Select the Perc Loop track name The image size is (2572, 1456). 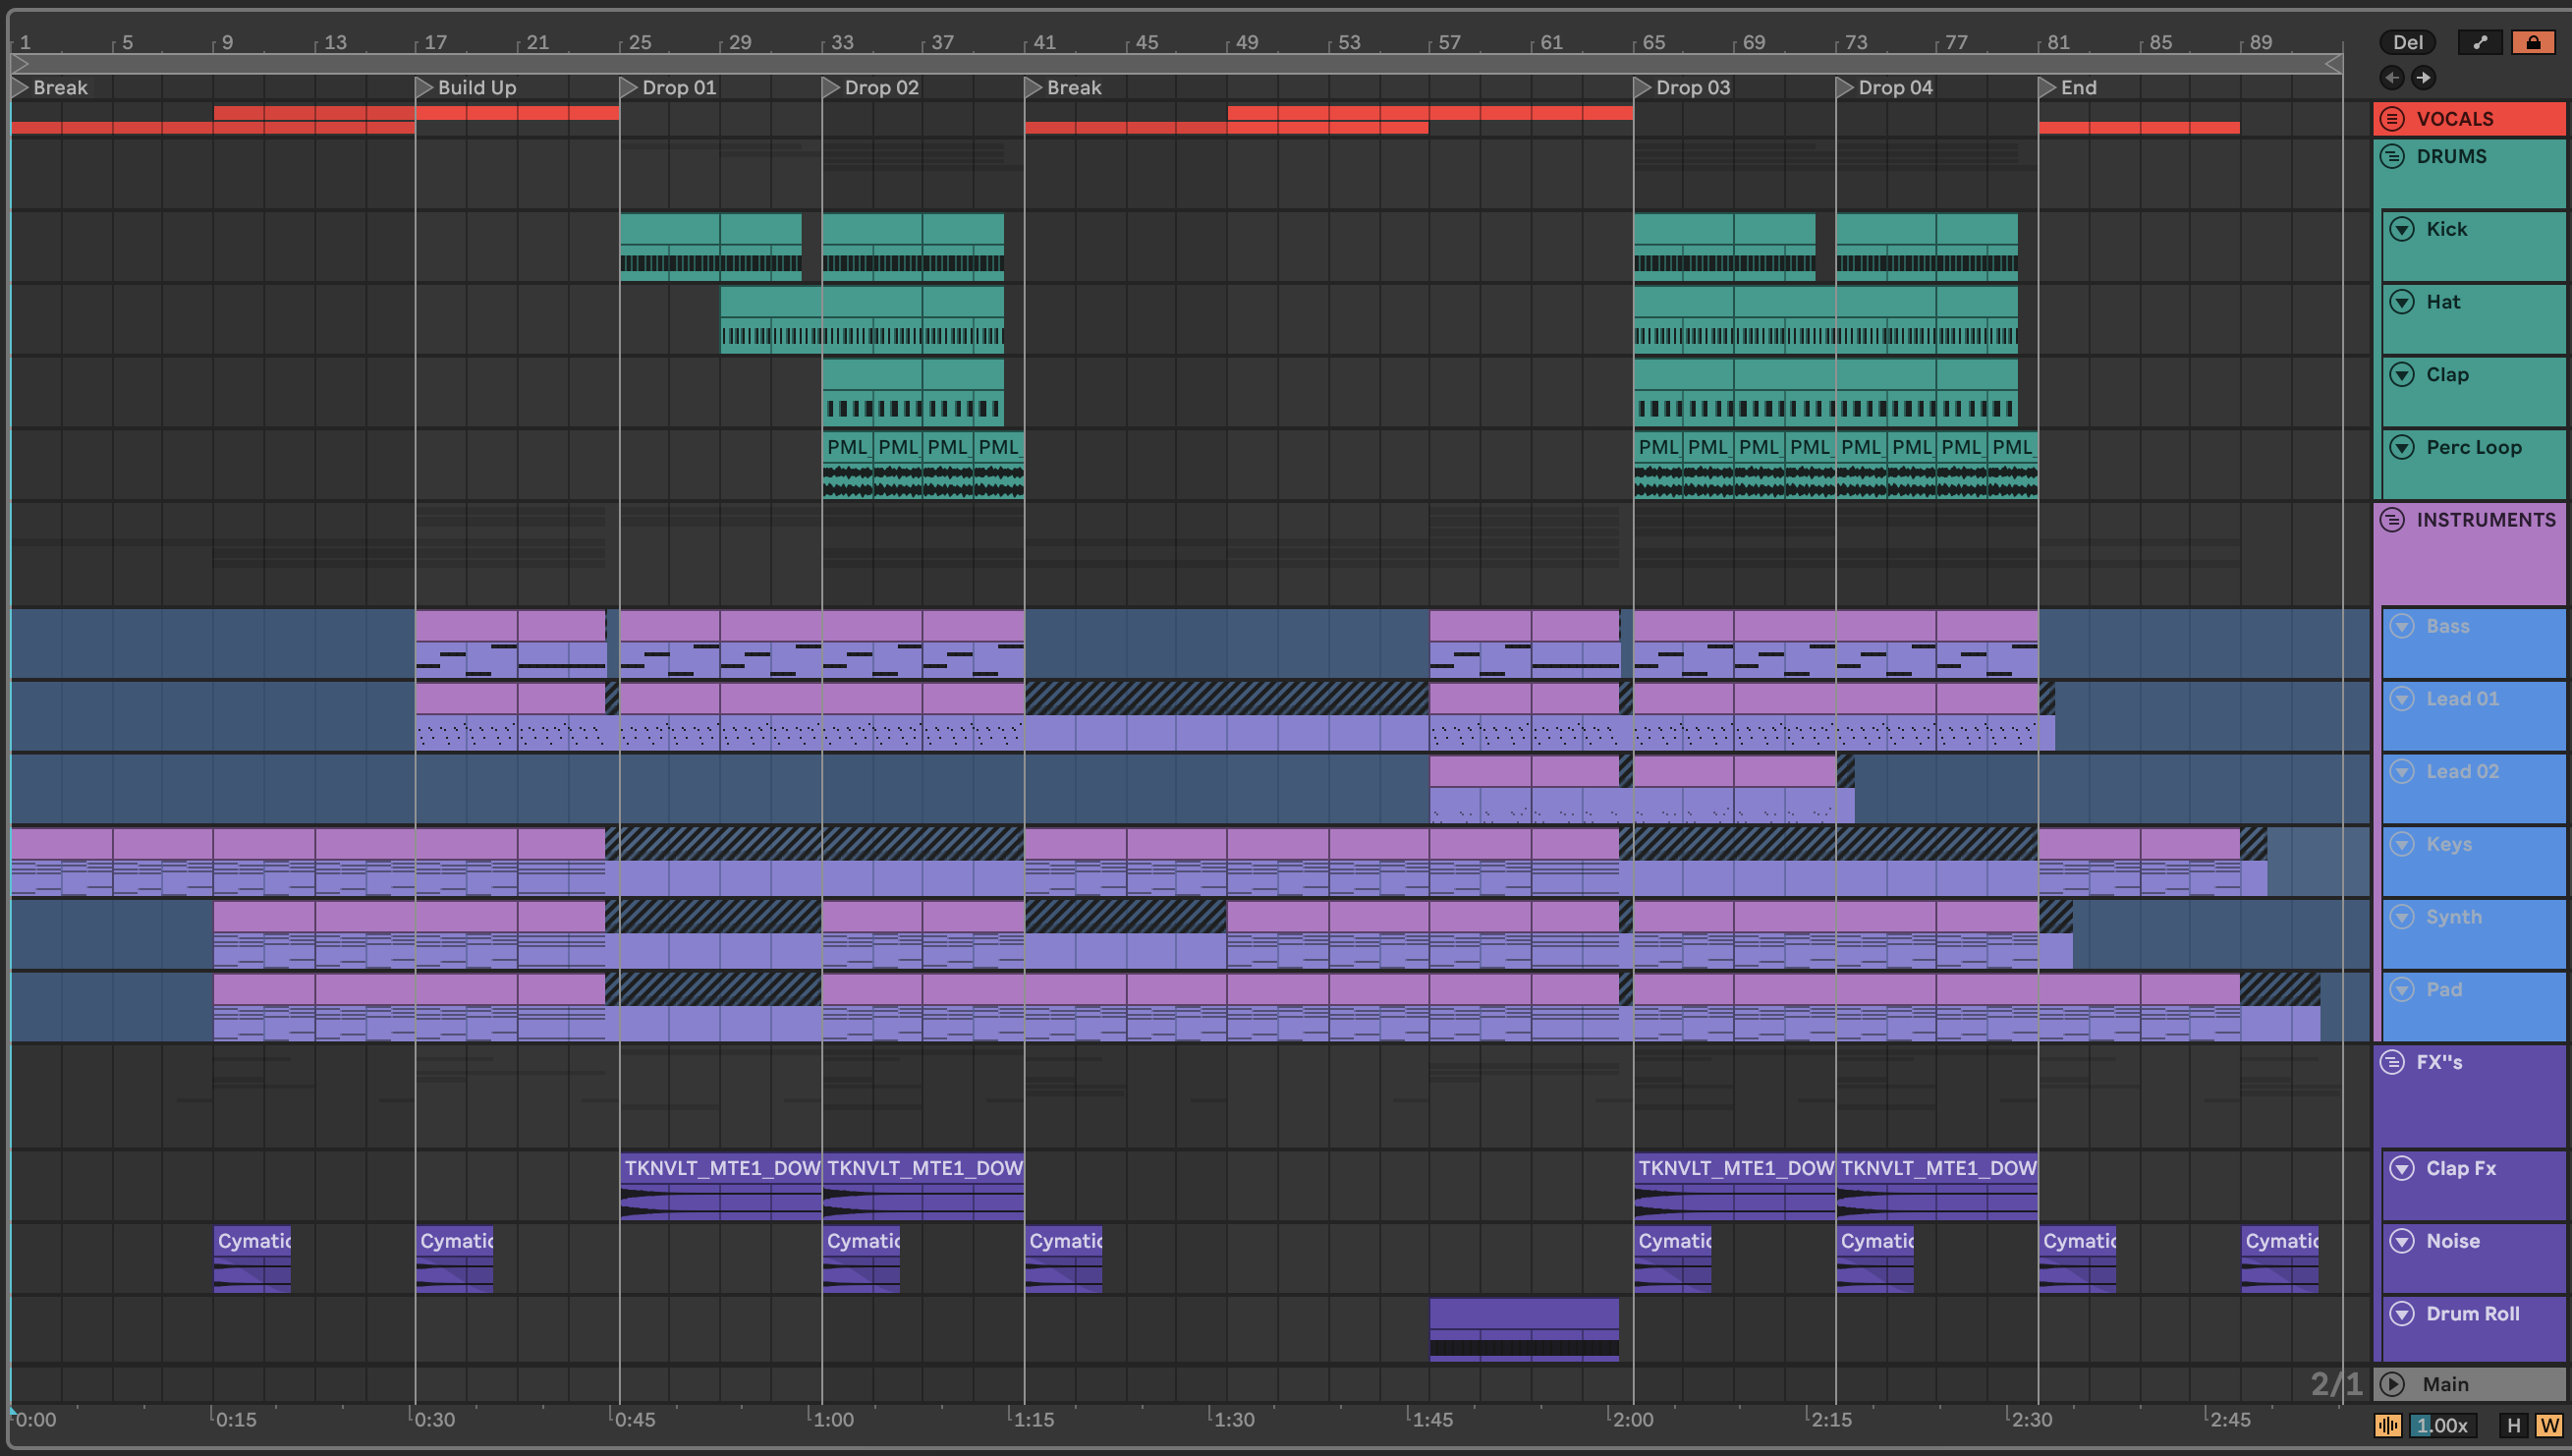2473,447
